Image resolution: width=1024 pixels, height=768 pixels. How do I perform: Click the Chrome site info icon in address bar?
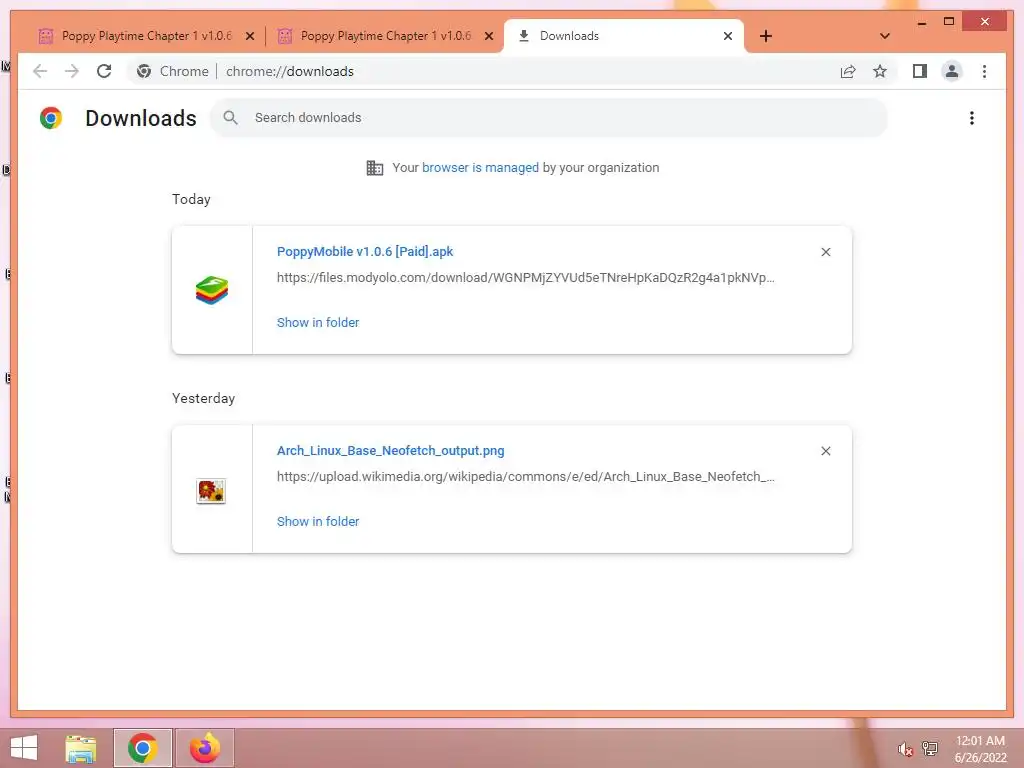coord(144,71)
